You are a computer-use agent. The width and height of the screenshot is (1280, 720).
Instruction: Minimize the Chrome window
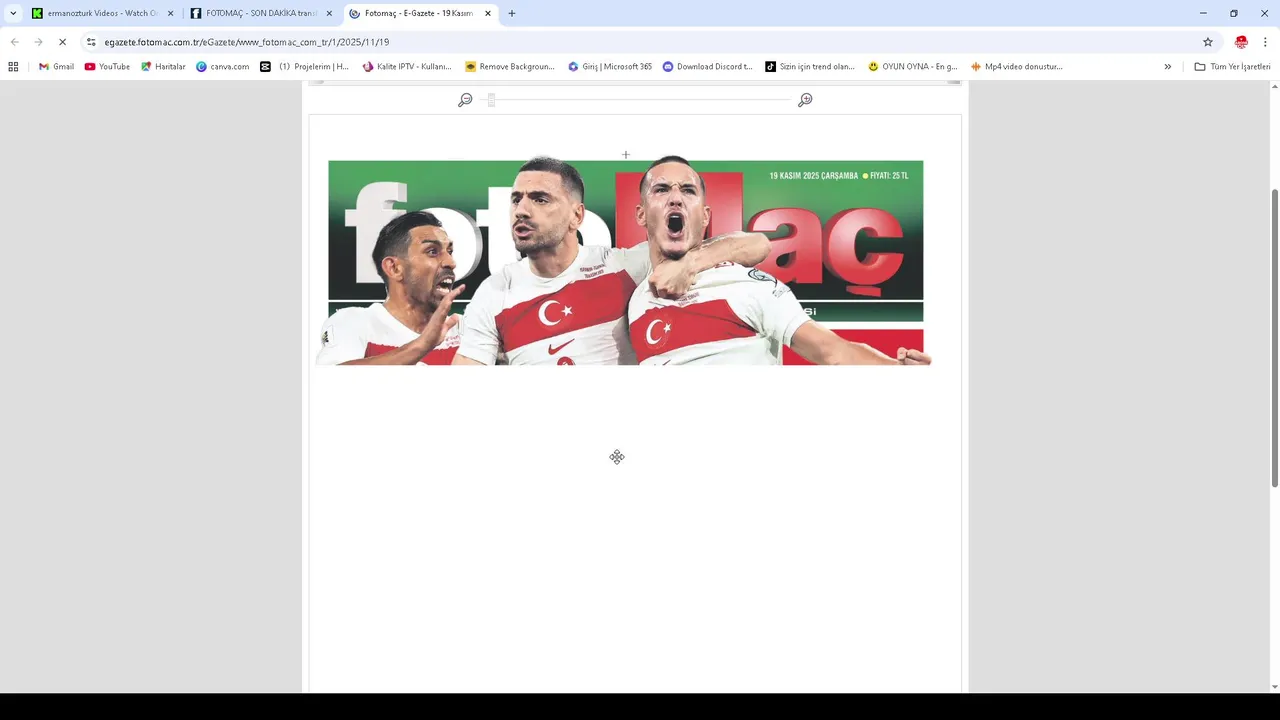click(x=1203, y=13)
